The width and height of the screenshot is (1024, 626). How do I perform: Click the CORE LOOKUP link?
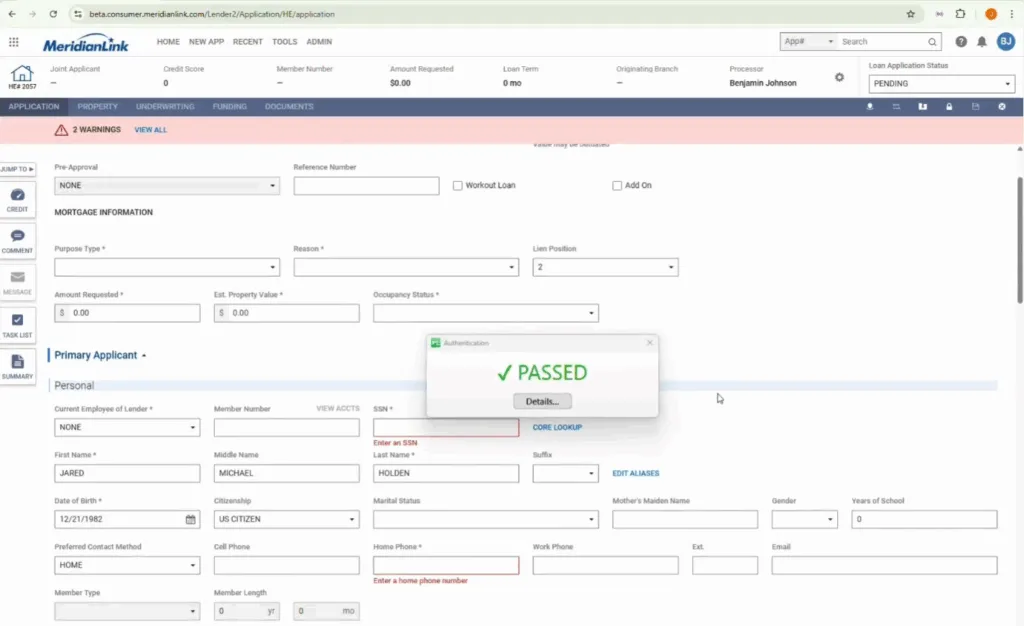click(x=558, y=426)
